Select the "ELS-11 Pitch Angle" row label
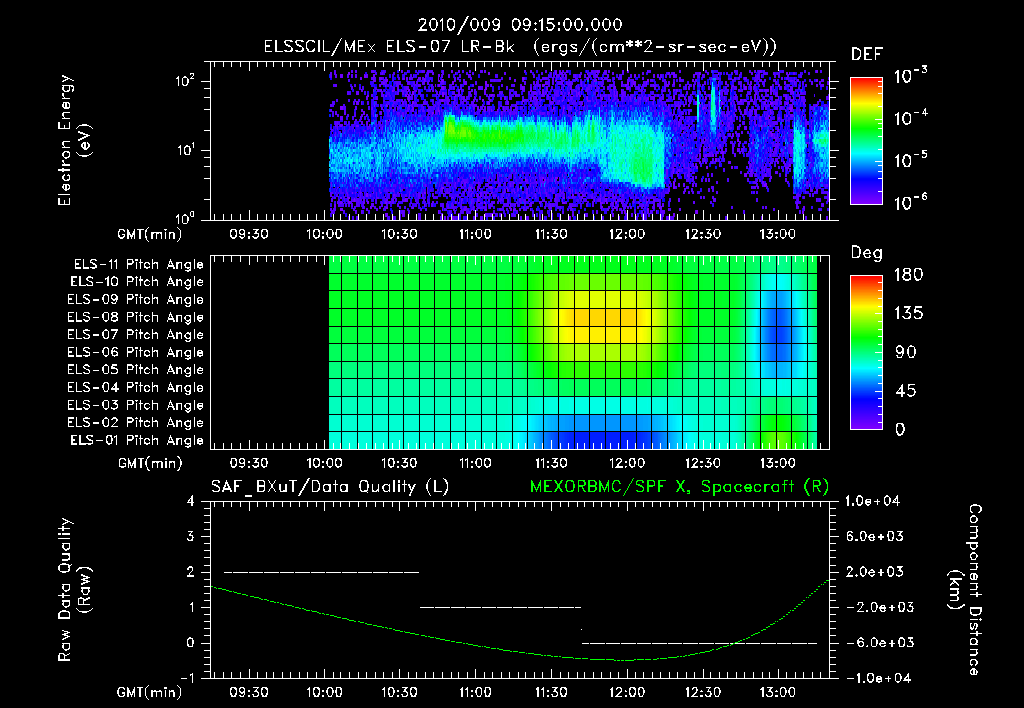The height and width of the screenshot is (708, 1024). click(138, 265)
